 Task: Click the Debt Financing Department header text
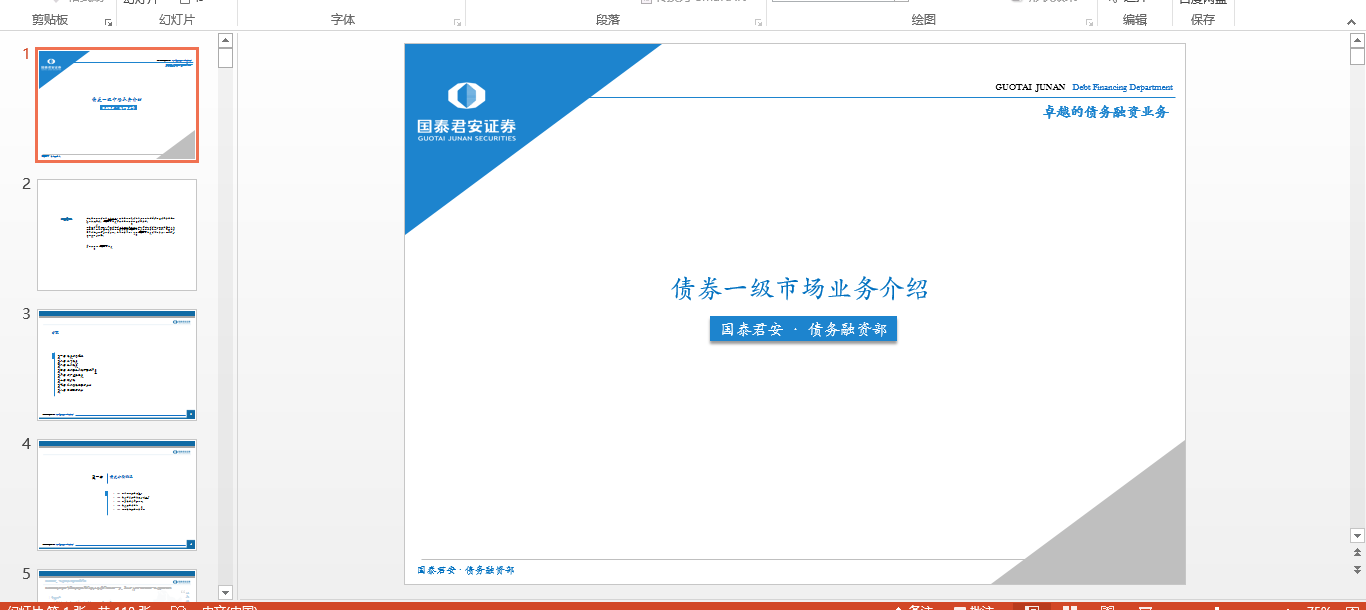(x=1122, y=87)
